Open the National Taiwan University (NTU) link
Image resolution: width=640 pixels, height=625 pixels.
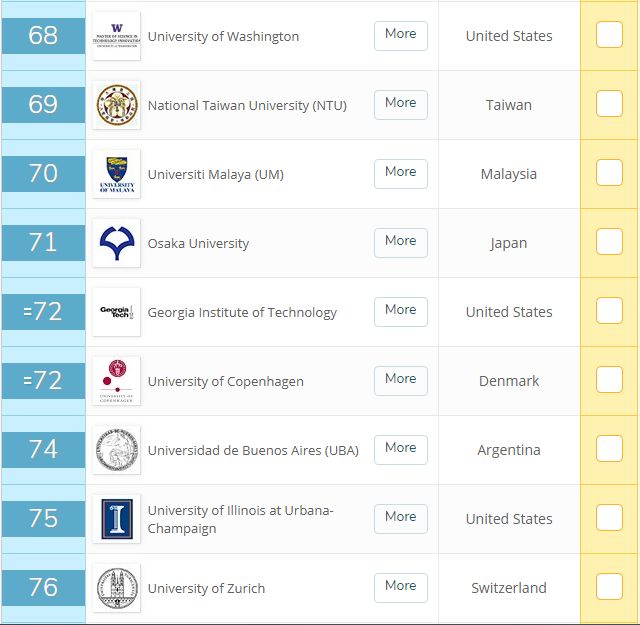pos(247,105)
